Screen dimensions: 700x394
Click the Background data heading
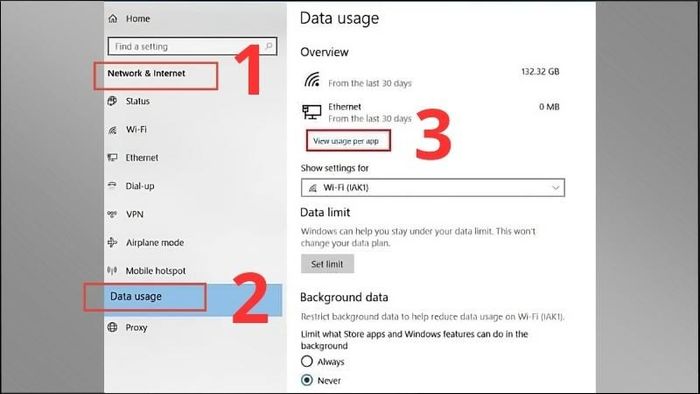tap(344, 297)
